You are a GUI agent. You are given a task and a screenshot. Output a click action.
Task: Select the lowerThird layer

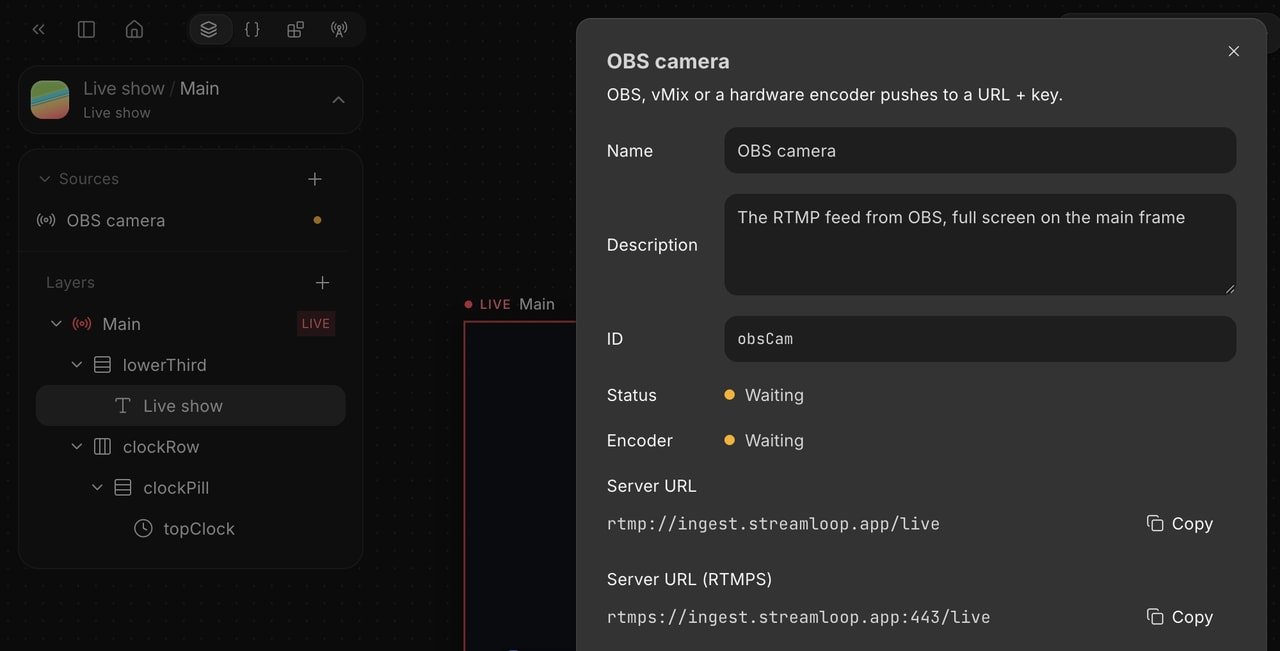point(190,365)
